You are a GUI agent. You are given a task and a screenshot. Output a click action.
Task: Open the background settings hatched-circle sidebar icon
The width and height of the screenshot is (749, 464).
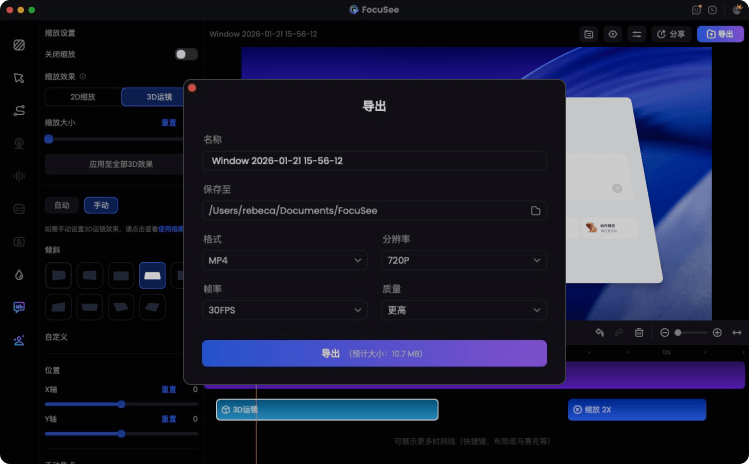19,45
